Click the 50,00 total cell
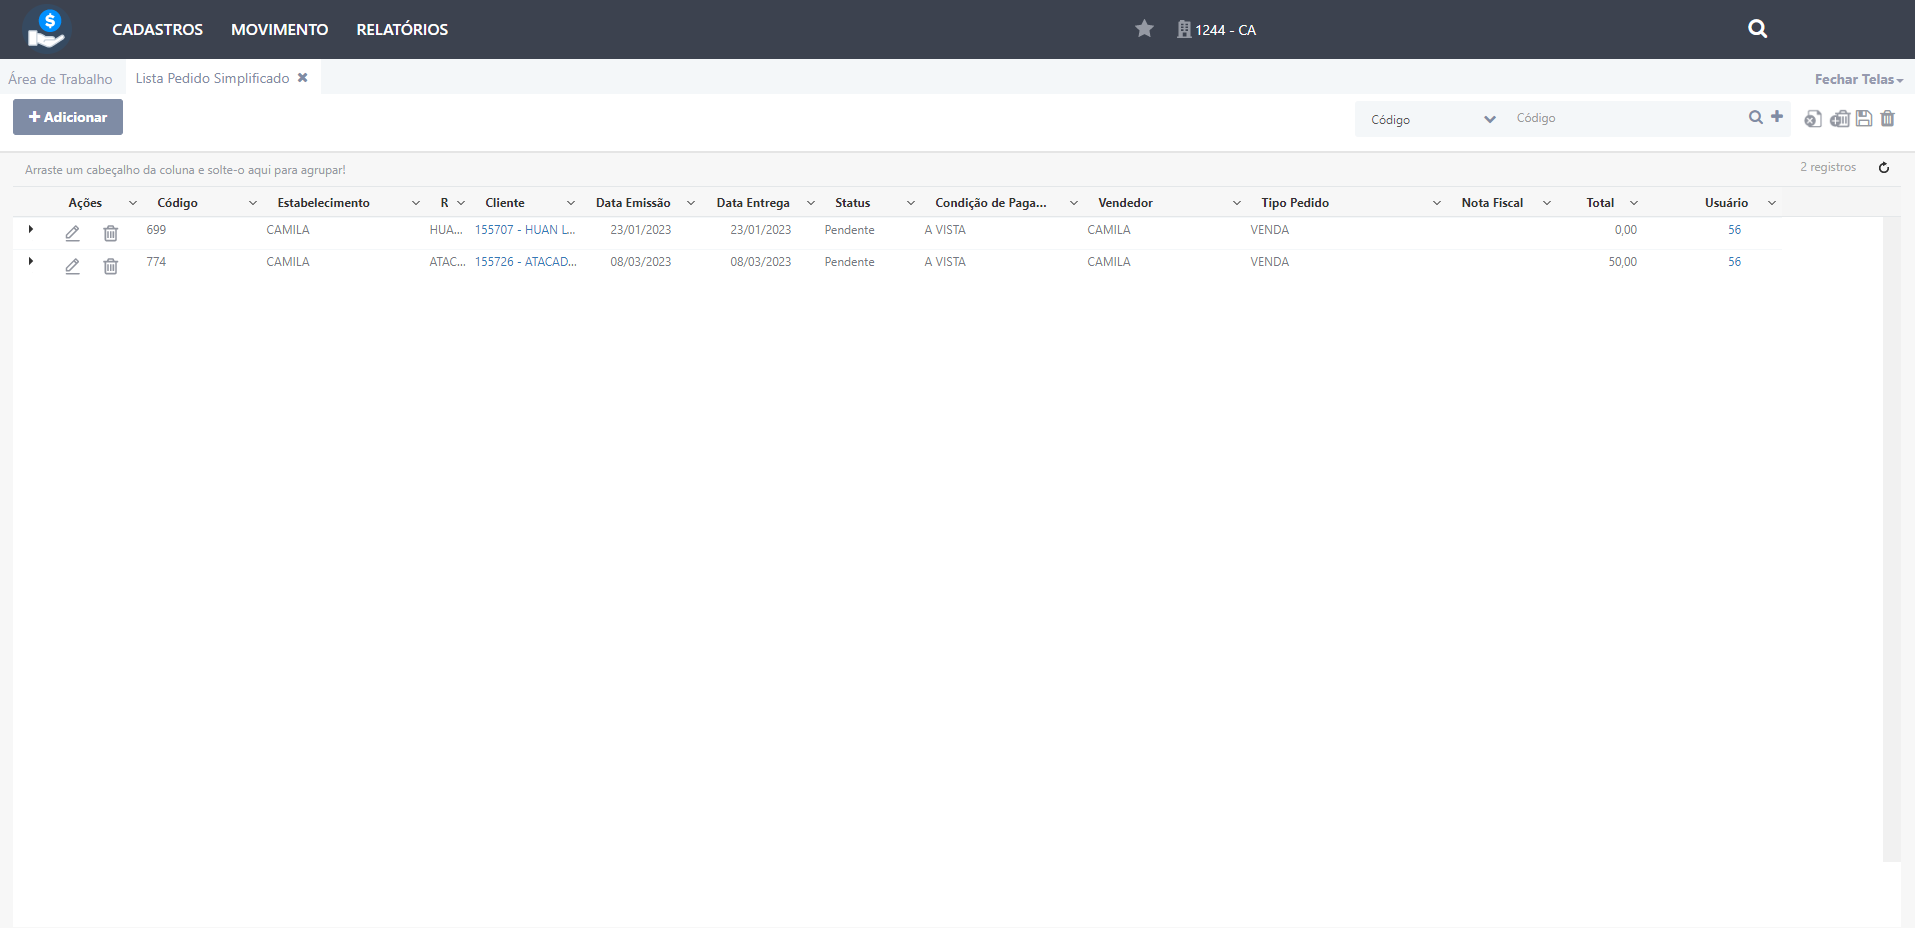Viewport: 1915px width, 928px height. 1622,262
